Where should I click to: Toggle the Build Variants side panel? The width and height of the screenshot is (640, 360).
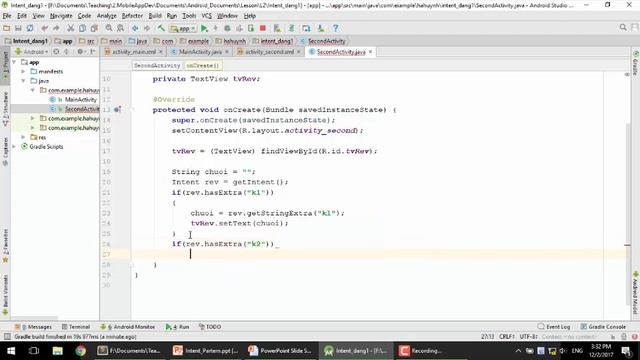point(5,295)
